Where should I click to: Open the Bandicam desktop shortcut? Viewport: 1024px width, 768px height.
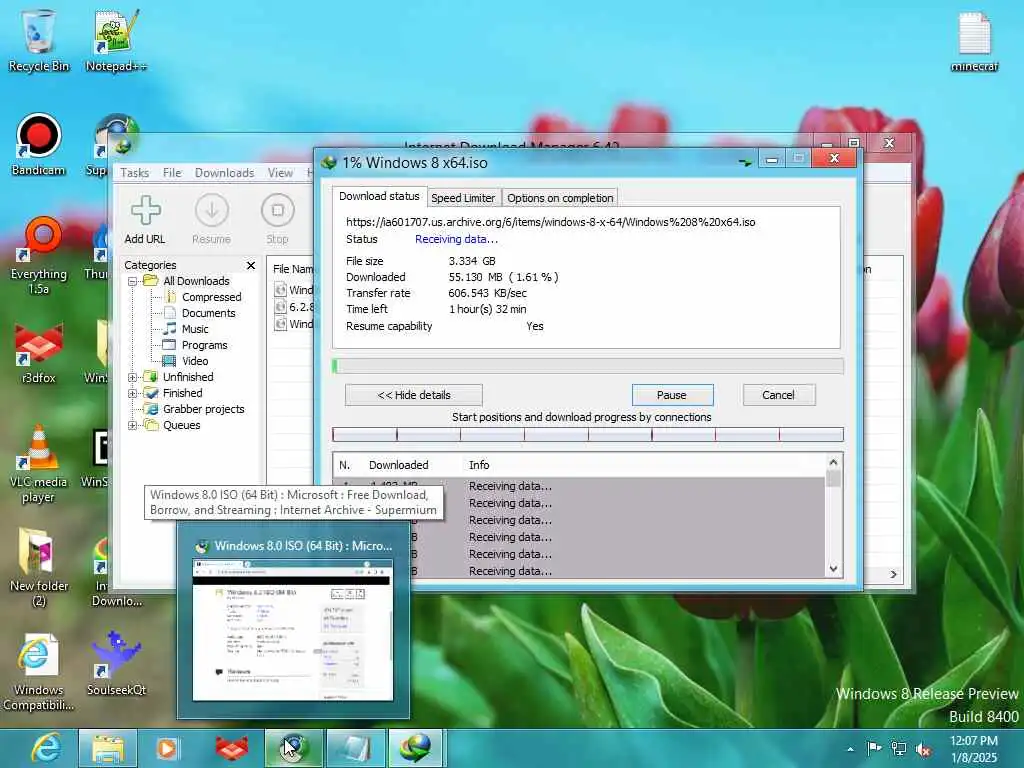pos(38,145)
